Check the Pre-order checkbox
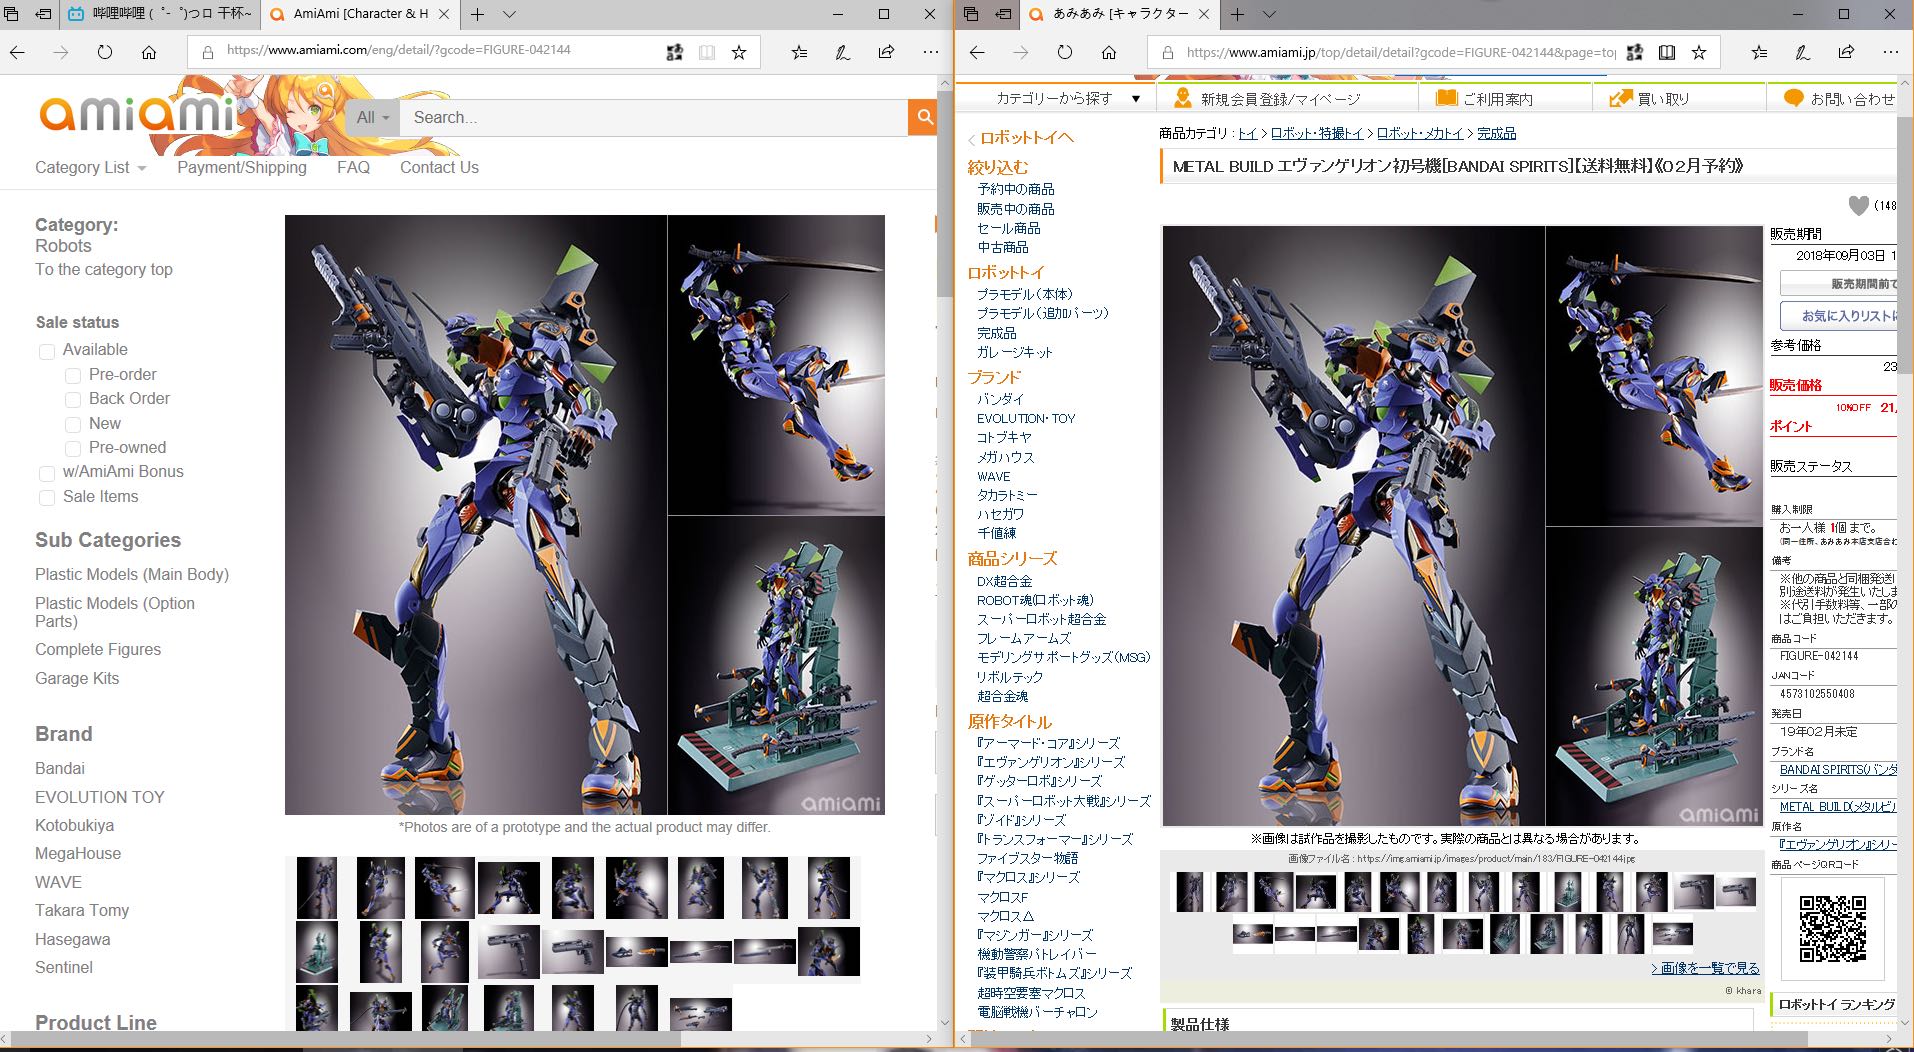1914x1052 pixels. (x=73, y=375)
